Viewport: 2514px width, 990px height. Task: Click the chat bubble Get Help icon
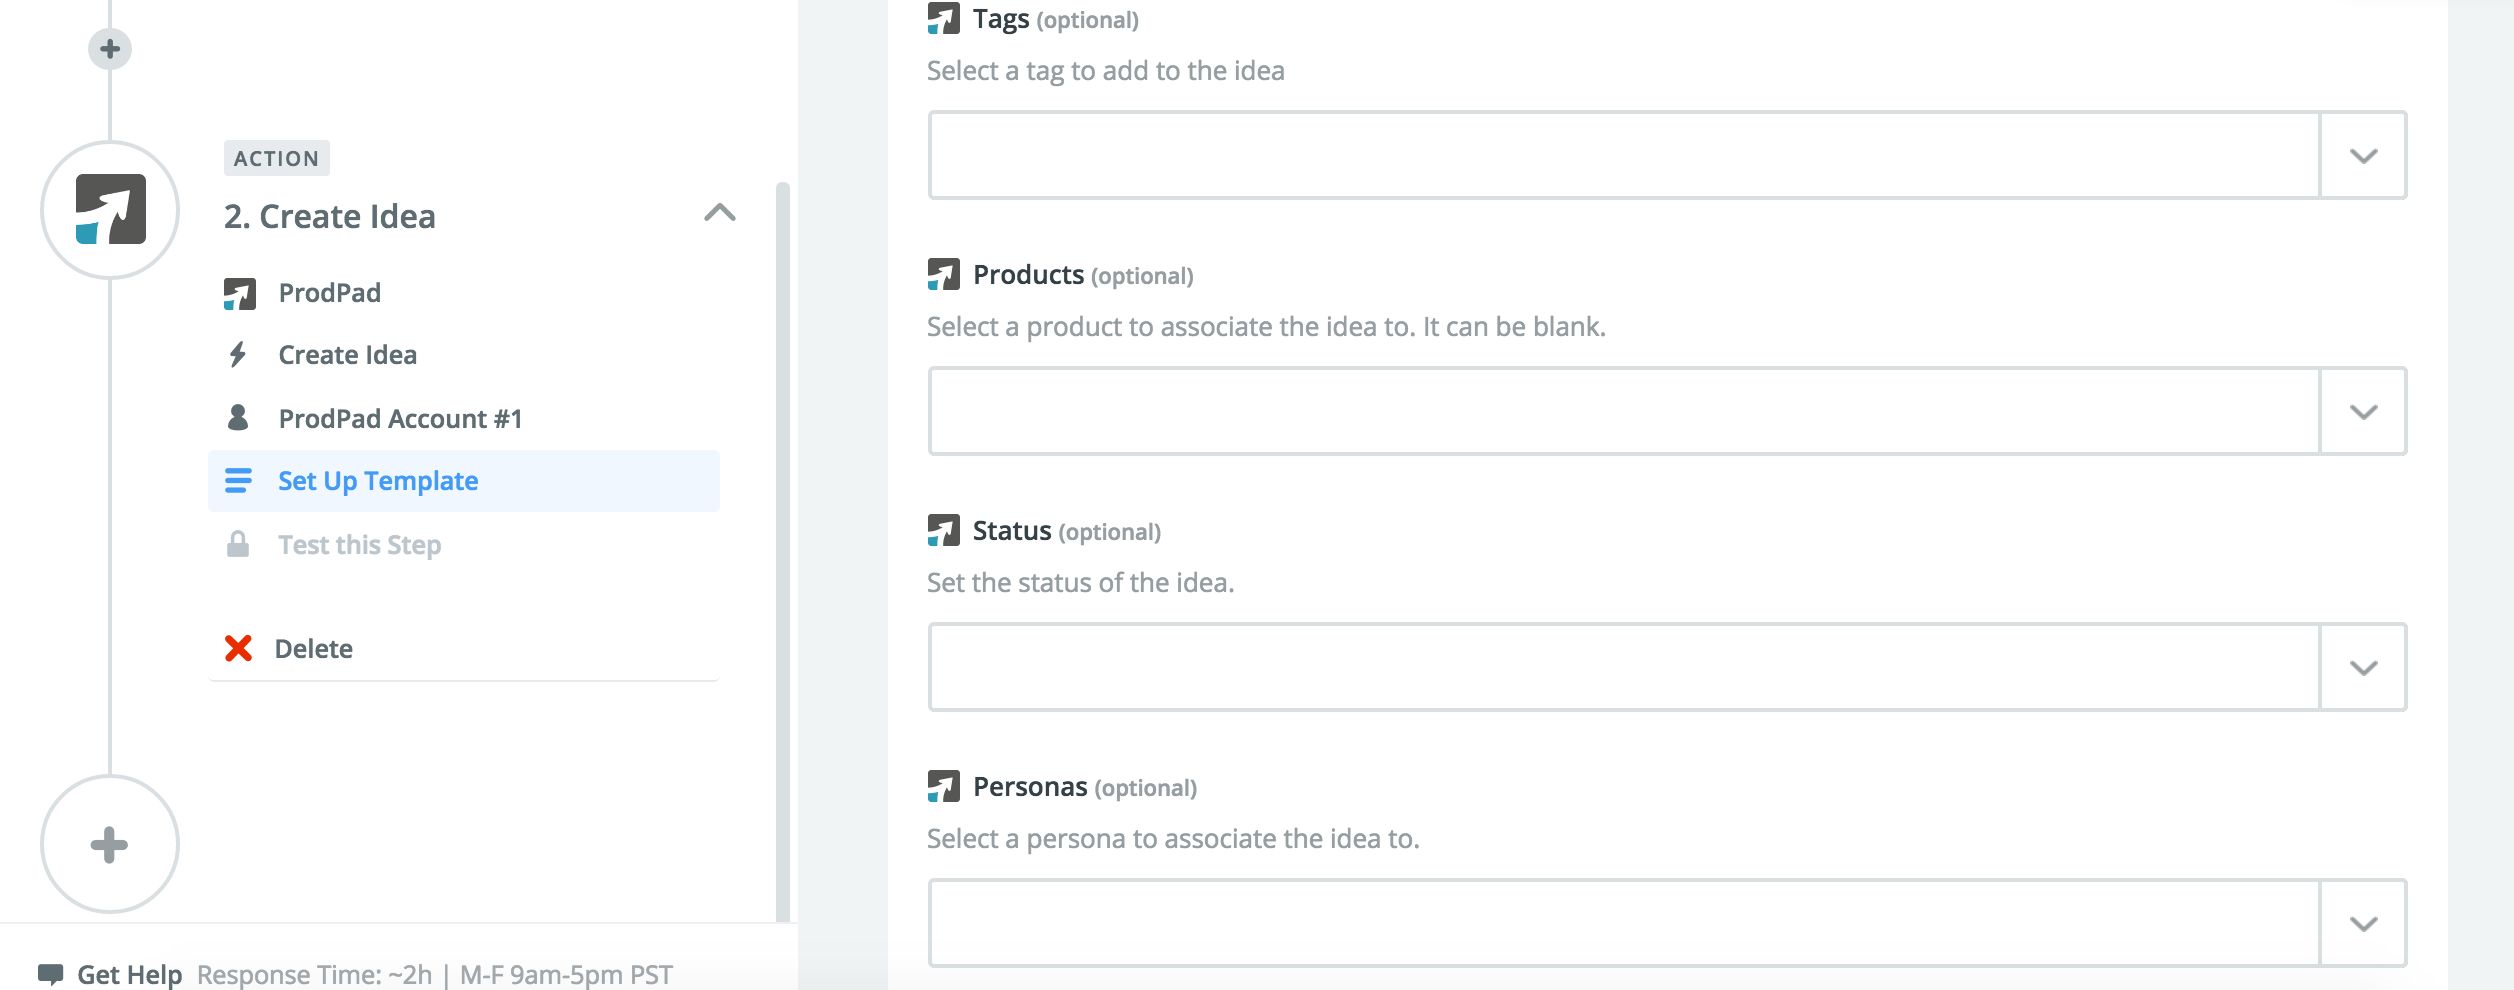click(x=50, y=974)
